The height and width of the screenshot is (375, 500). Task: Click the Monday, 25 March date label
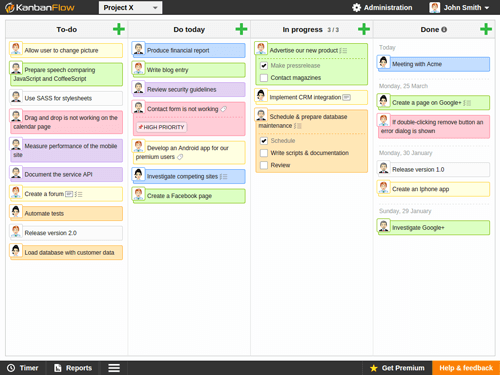pos(403,86)
